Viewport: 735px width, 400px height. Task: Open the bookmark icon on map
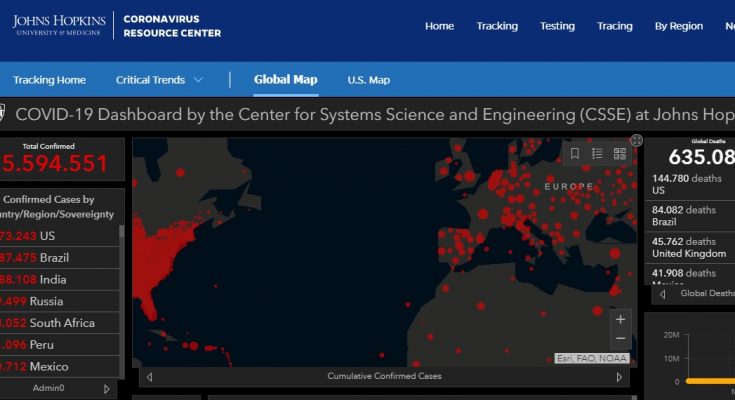[x=575, y=153]
